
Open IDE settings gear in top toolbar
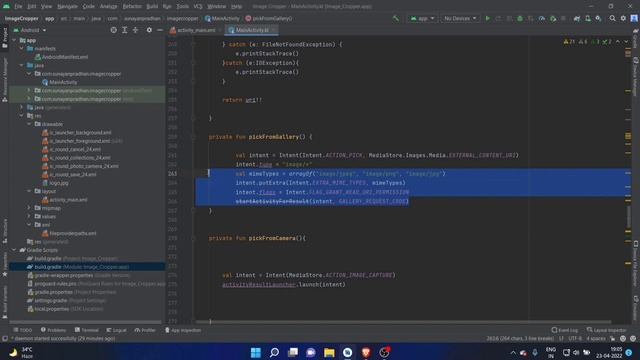tap(623, 18)
